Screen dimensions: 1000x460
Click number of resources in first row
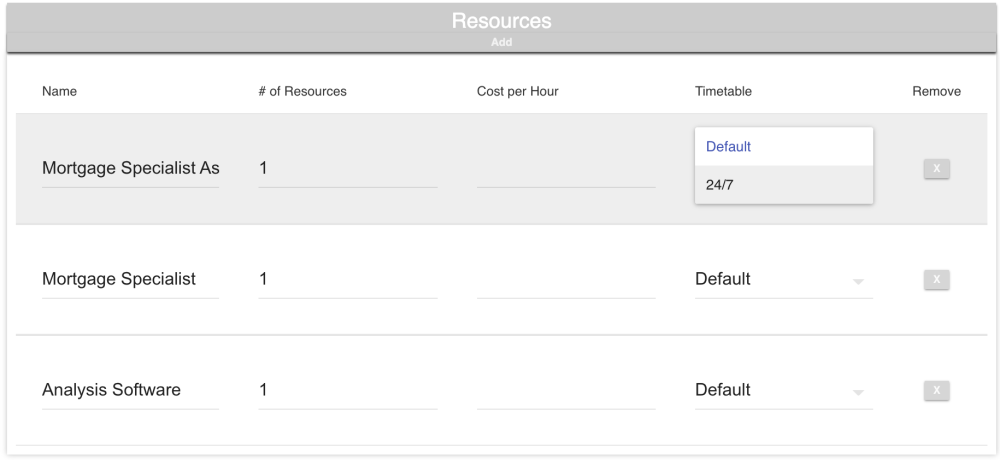(x=347, y=169)
